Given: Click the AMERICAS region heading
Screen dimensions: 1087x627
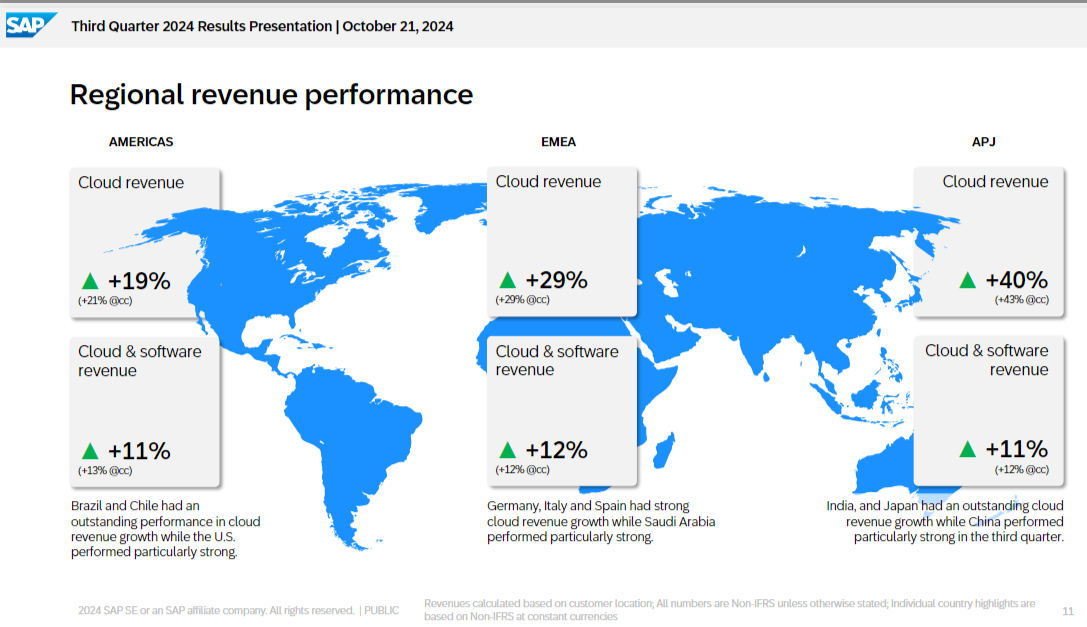Looking at the screenshot, I should (x=141, y=142).
